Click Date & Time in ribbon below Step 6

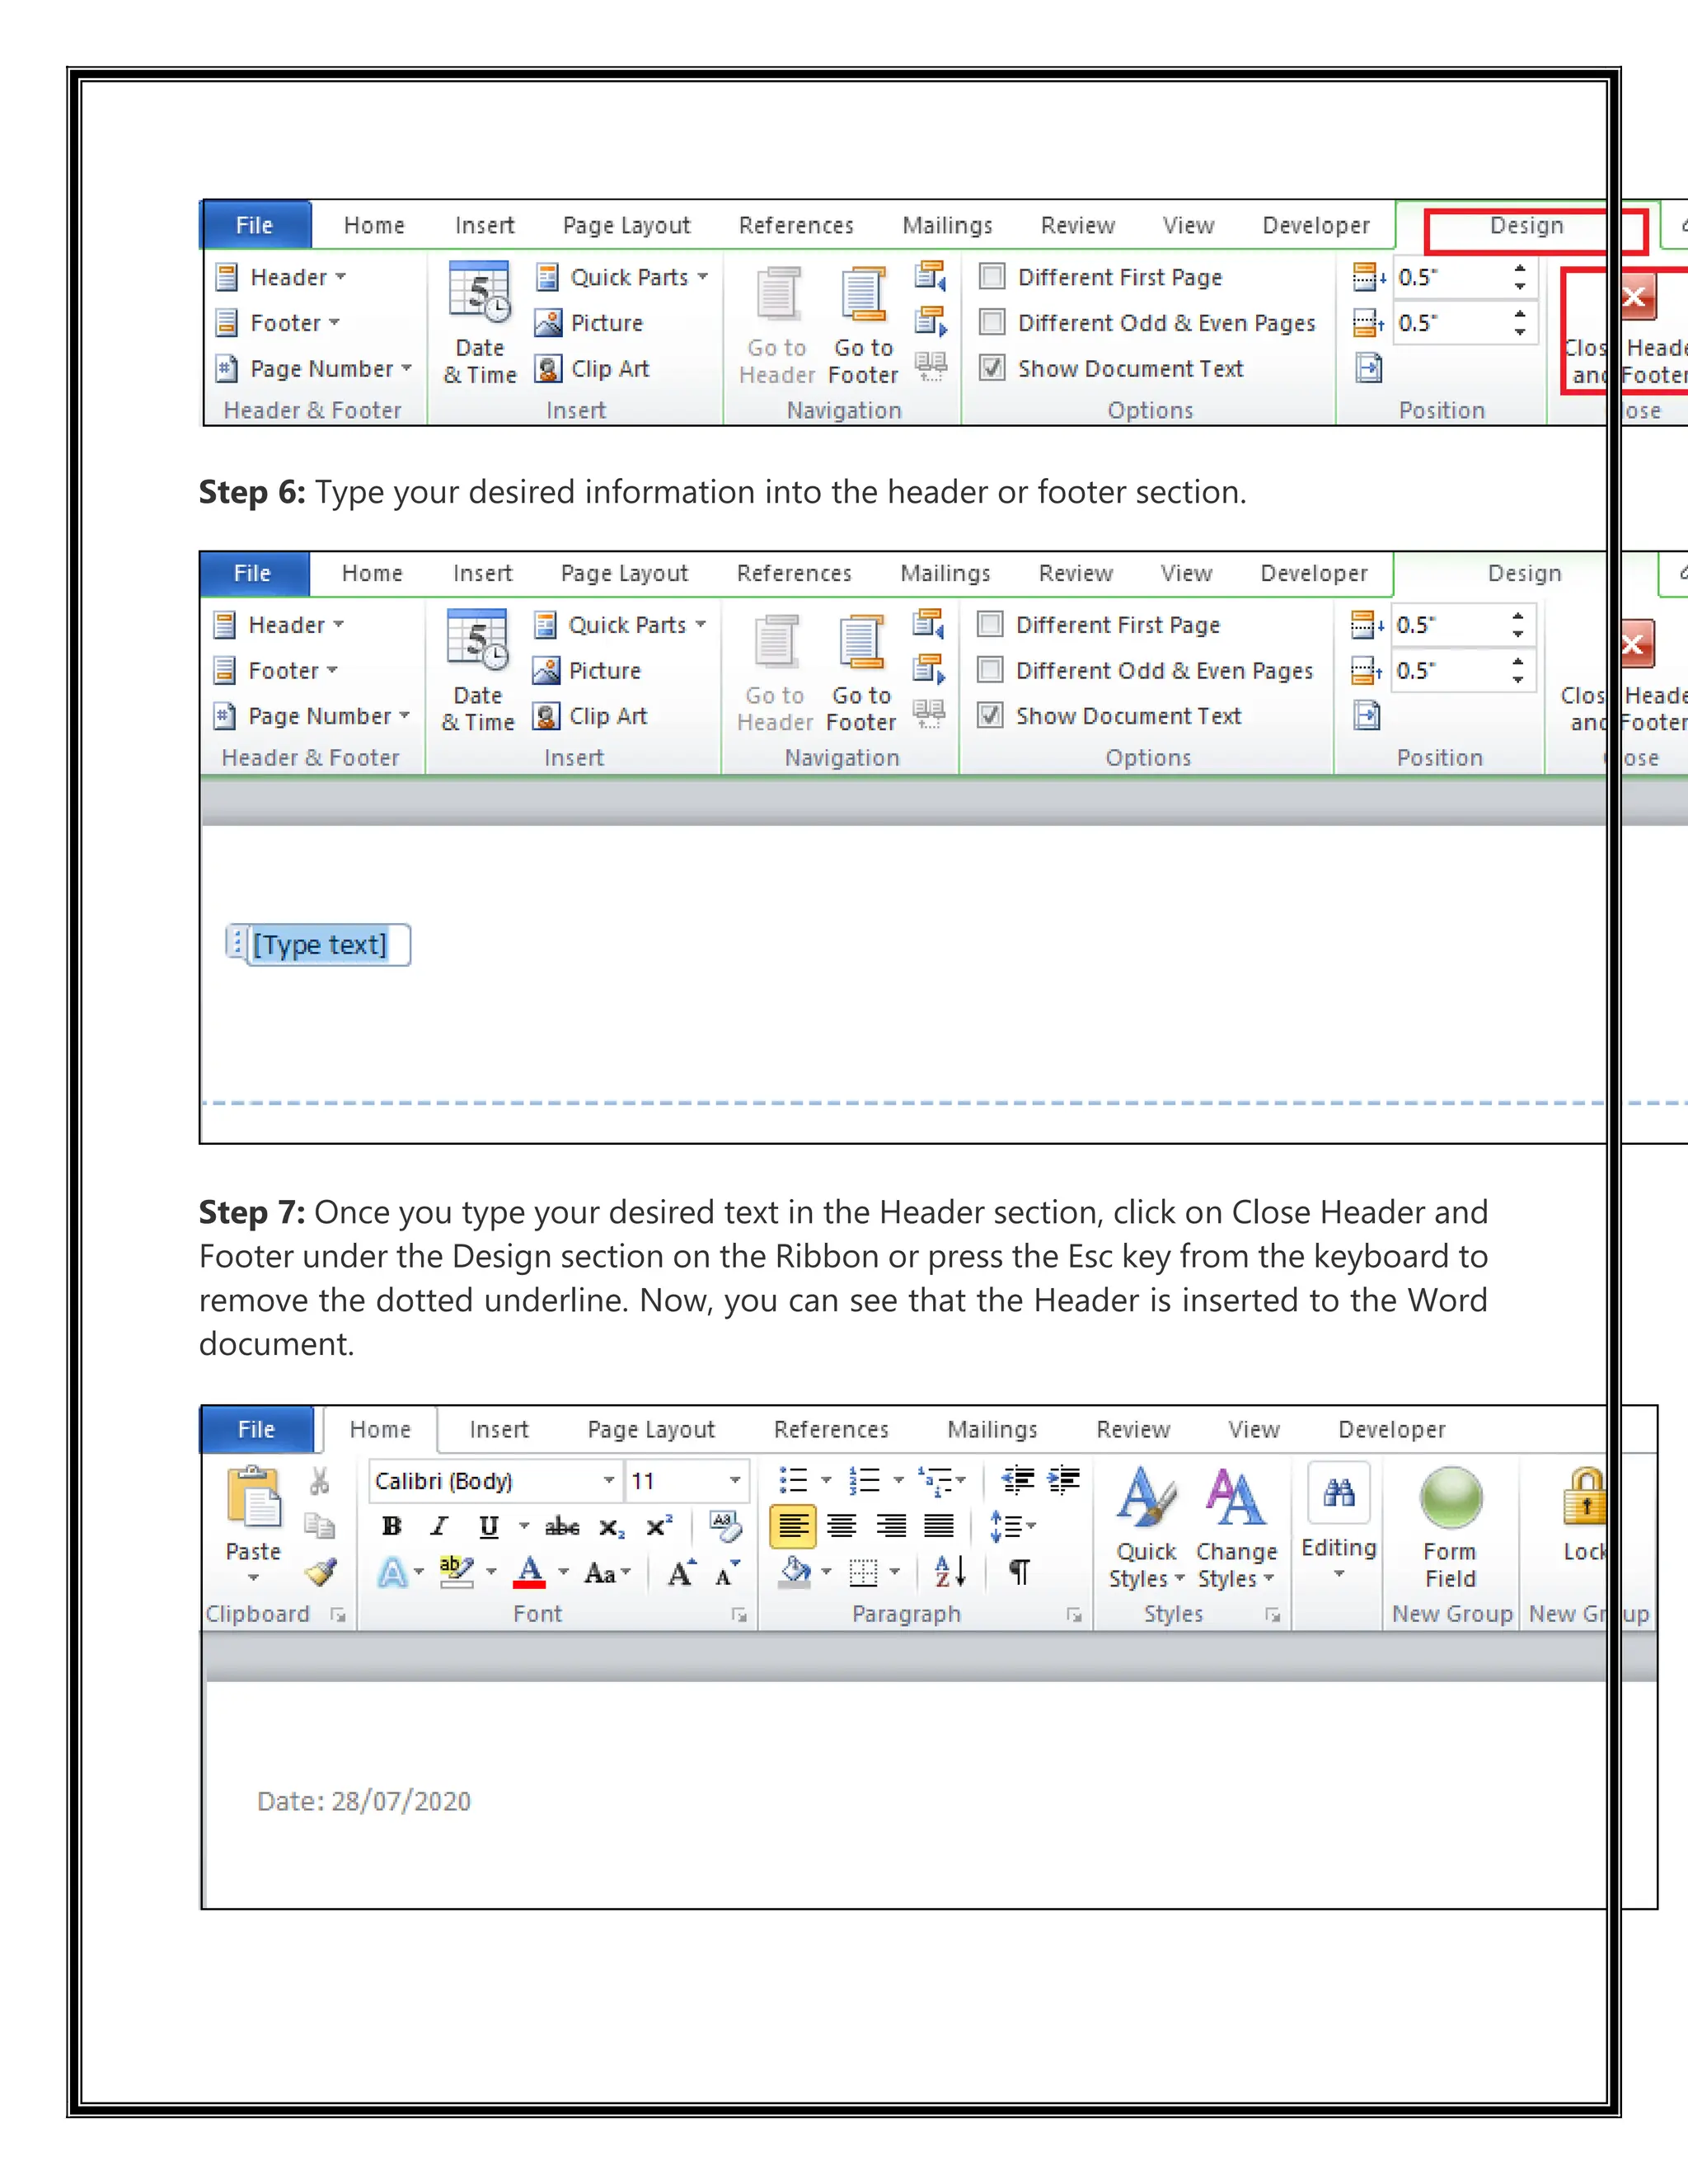(478, 672)
